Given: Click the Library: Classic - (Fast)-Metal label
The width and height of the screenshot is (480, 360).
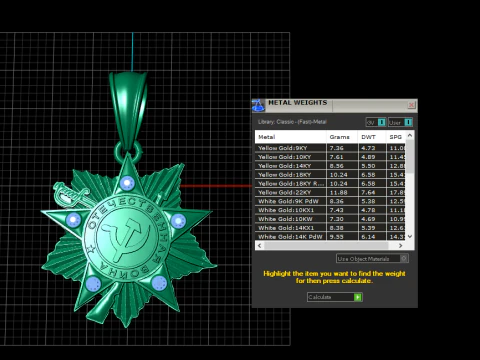Looking at the screenshot, I should point(292,122).
